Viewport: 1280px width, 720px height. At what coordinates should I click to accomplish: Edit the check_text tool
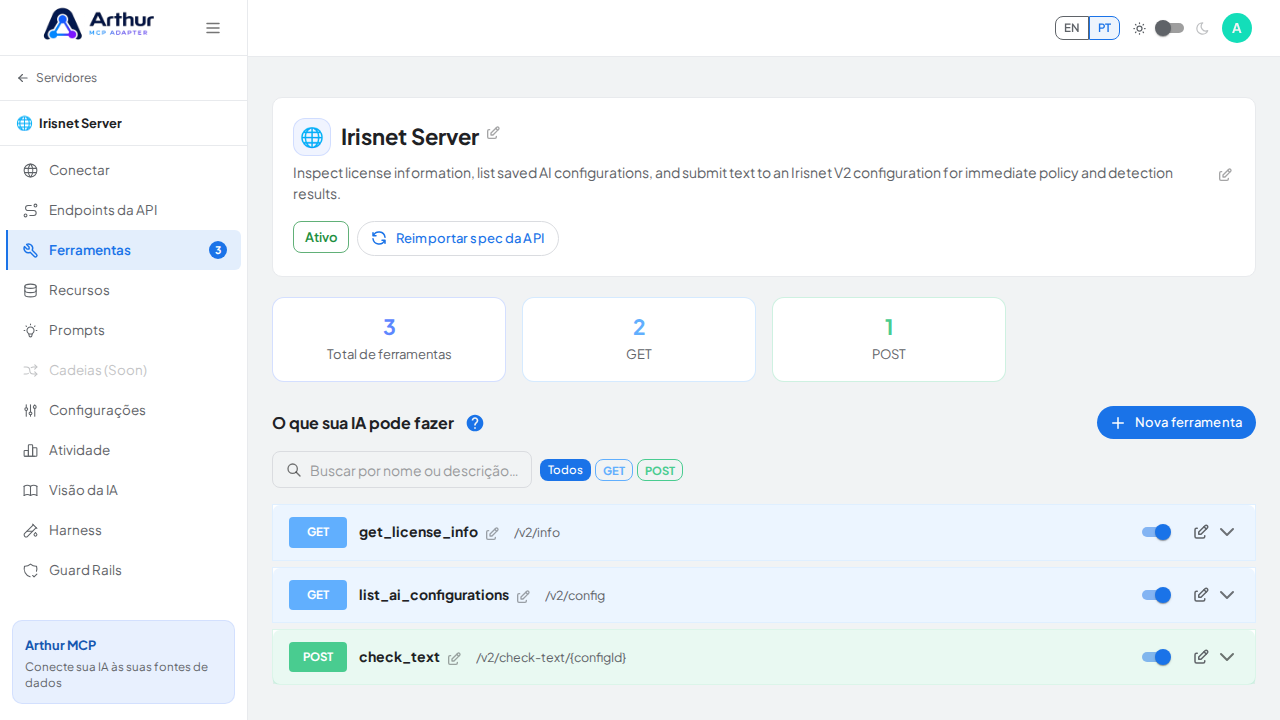(1201, 657)
